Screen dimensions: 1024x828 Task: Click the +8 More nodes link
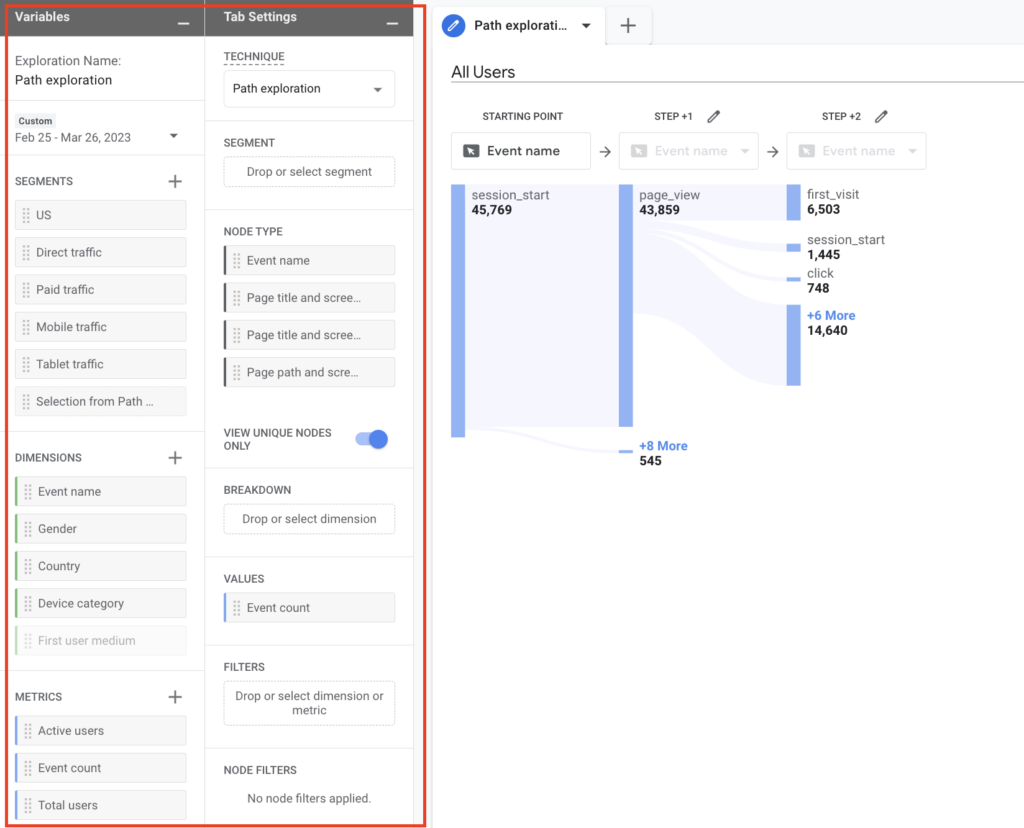[663, 446]
